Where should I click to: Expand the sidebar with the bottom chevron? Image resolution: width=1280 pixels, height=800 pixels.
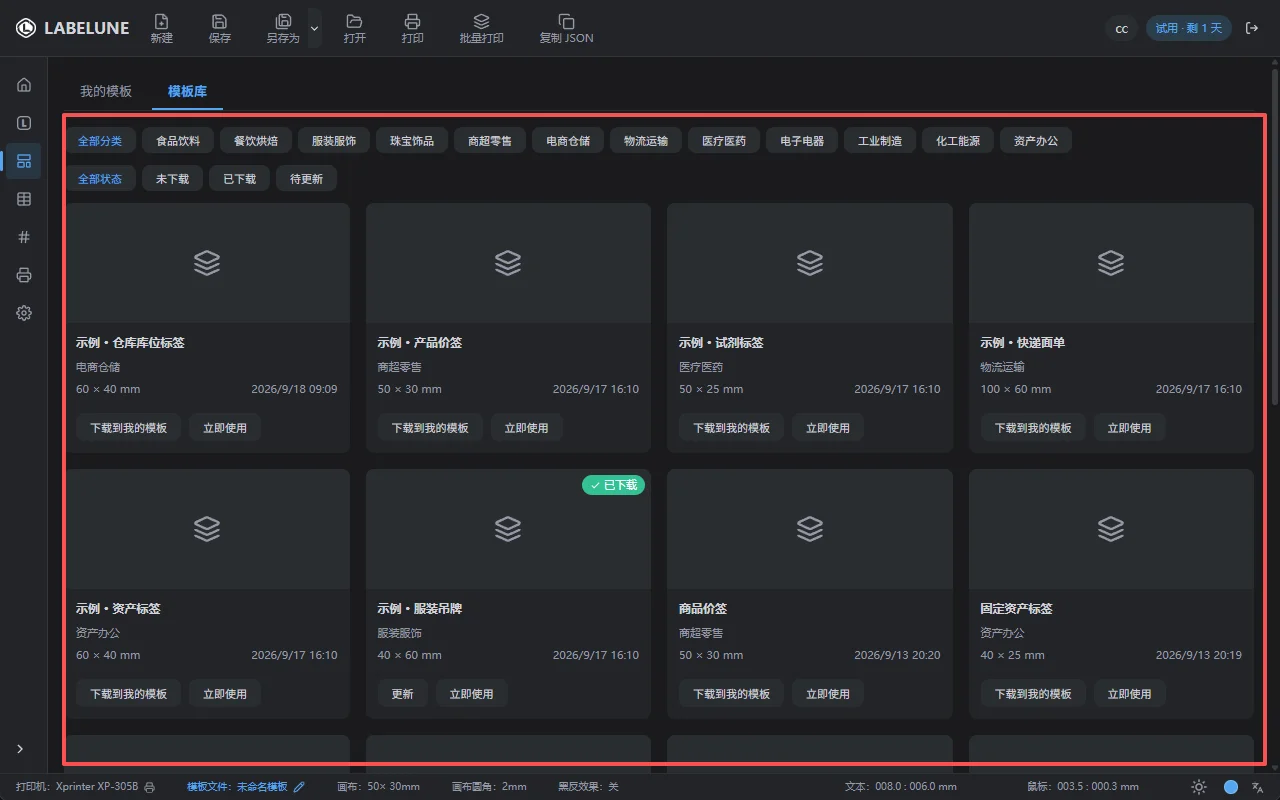tap(20, 749)
